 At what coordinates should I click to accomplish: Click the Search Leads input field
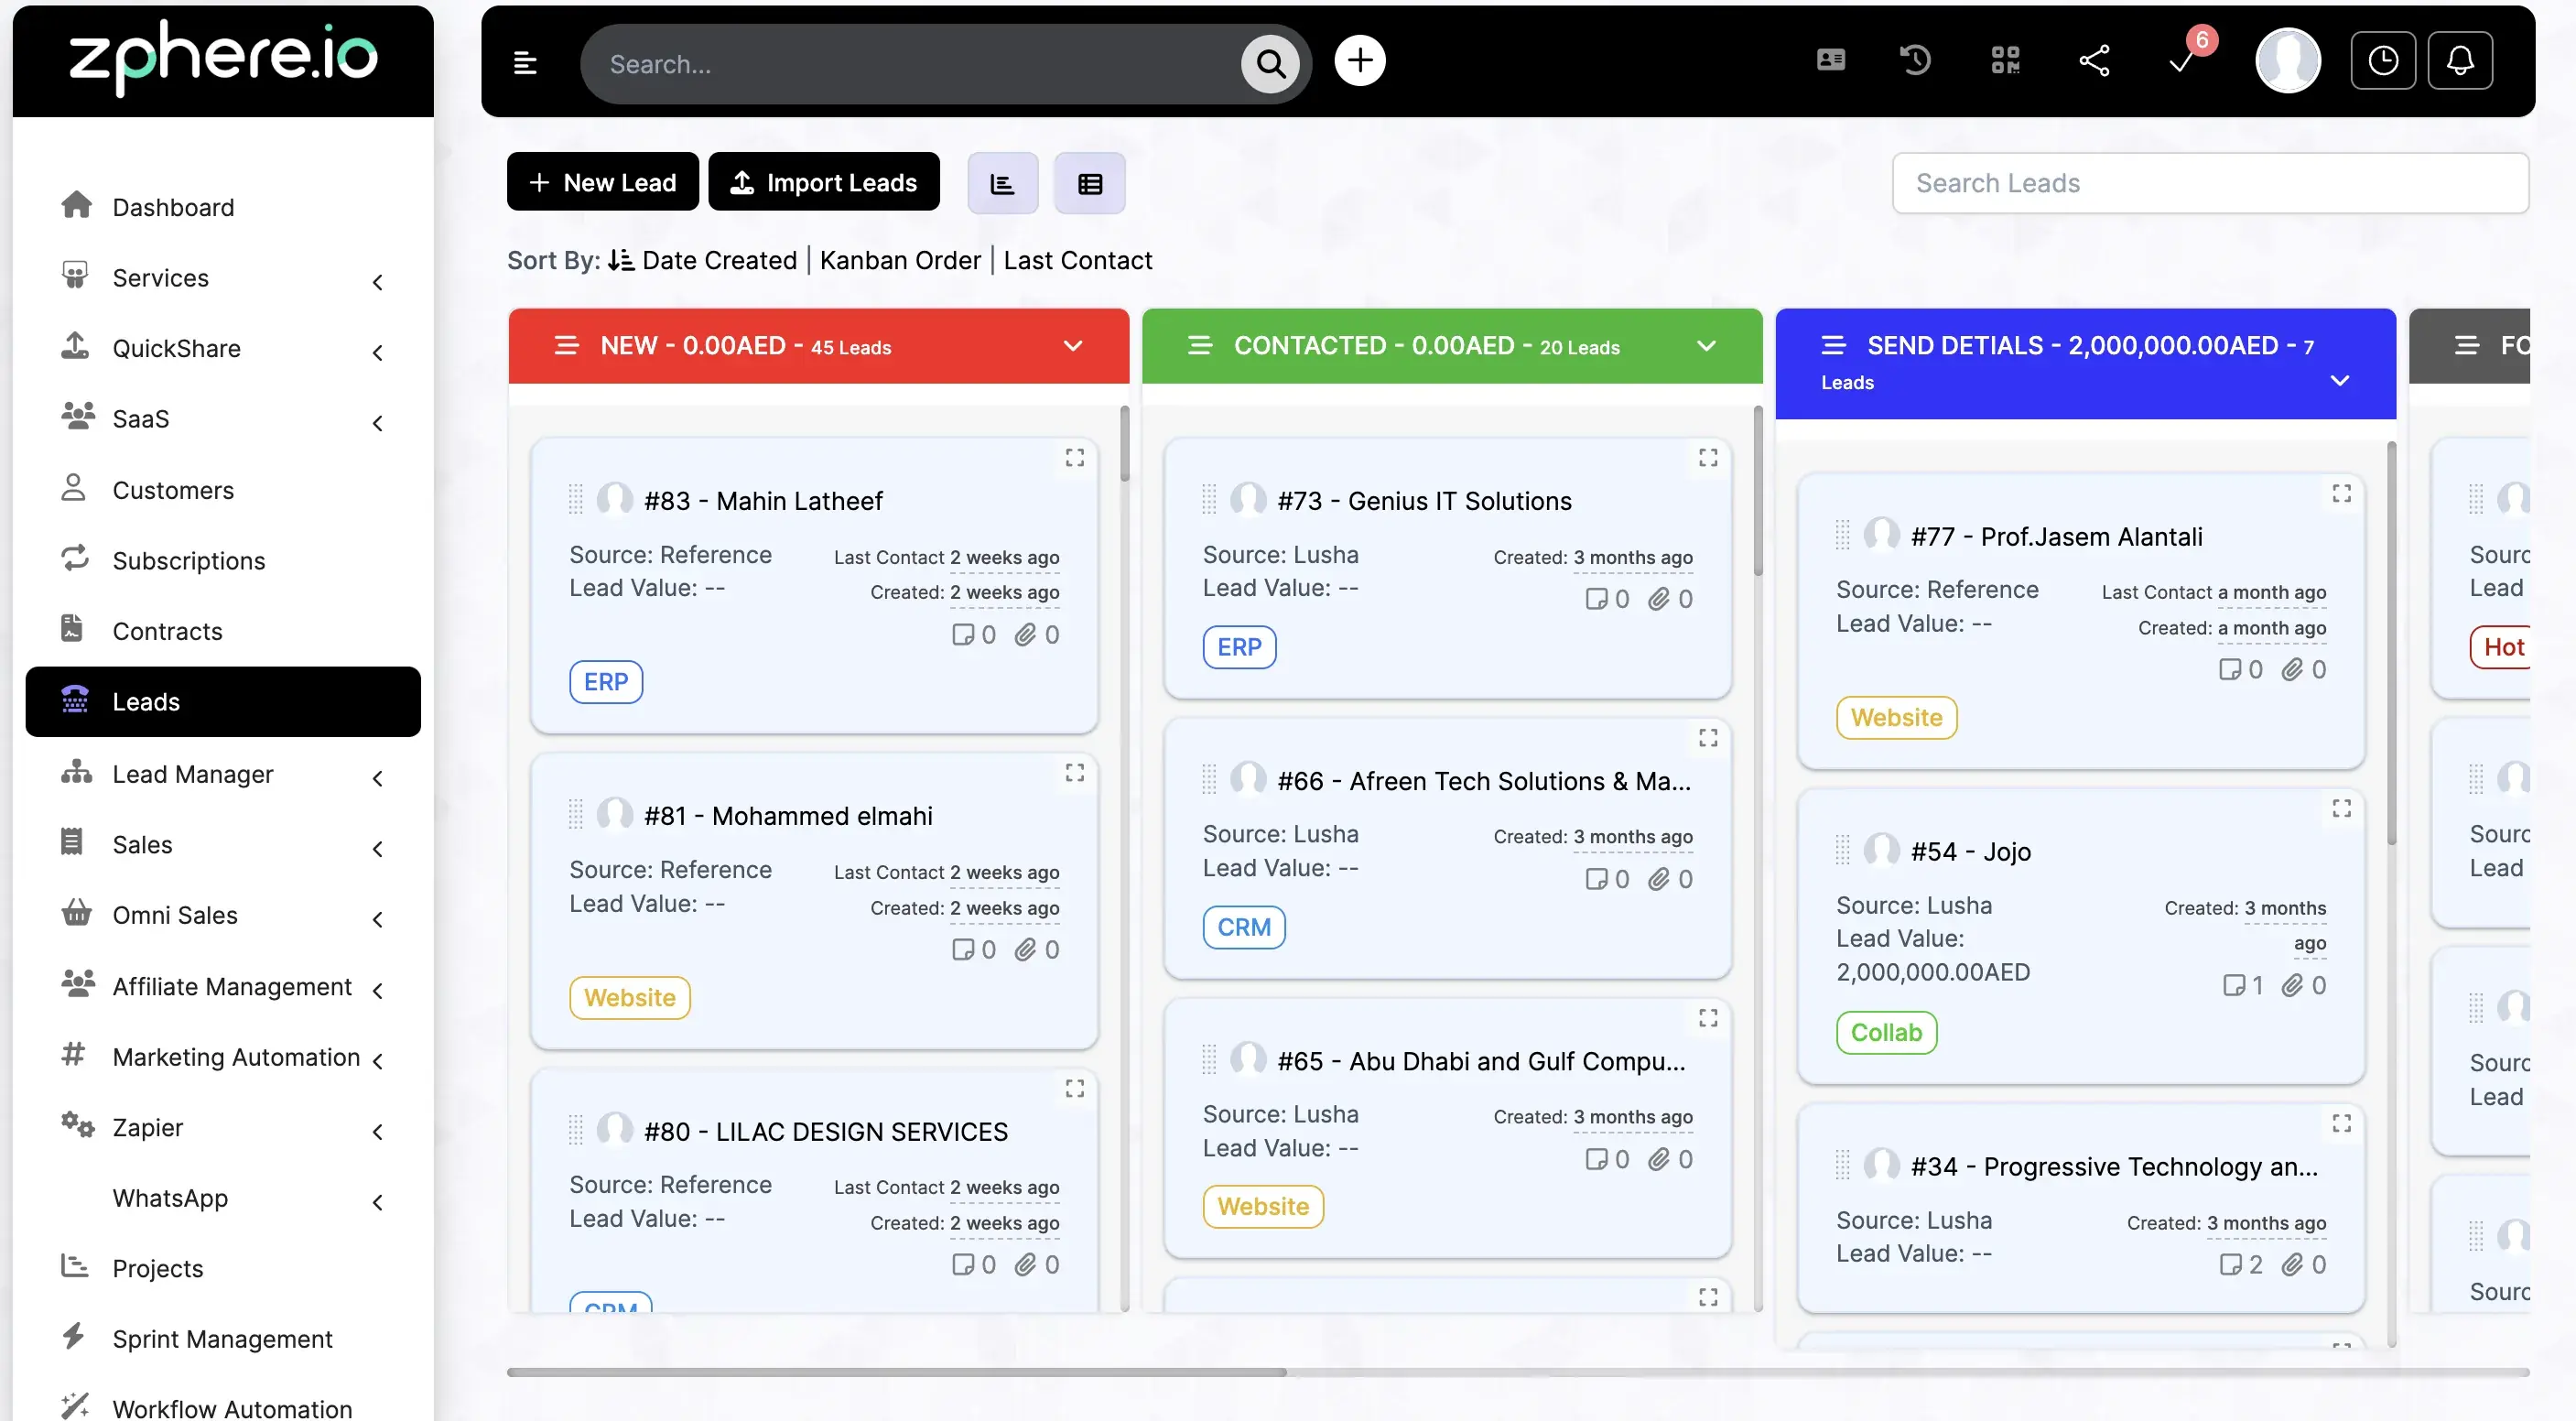click(2209, 184)
